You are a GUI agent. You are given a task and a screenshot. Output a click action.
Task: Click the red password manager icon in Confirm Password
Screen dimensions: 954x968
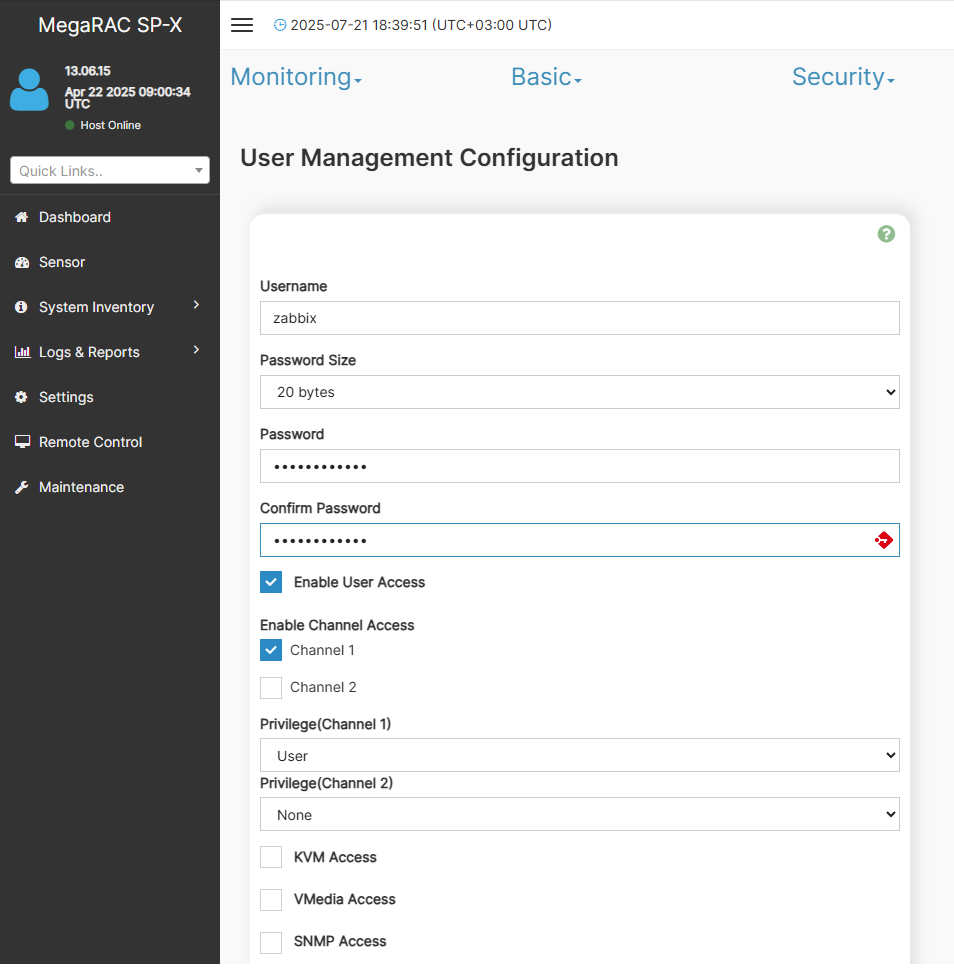(884, 540)
